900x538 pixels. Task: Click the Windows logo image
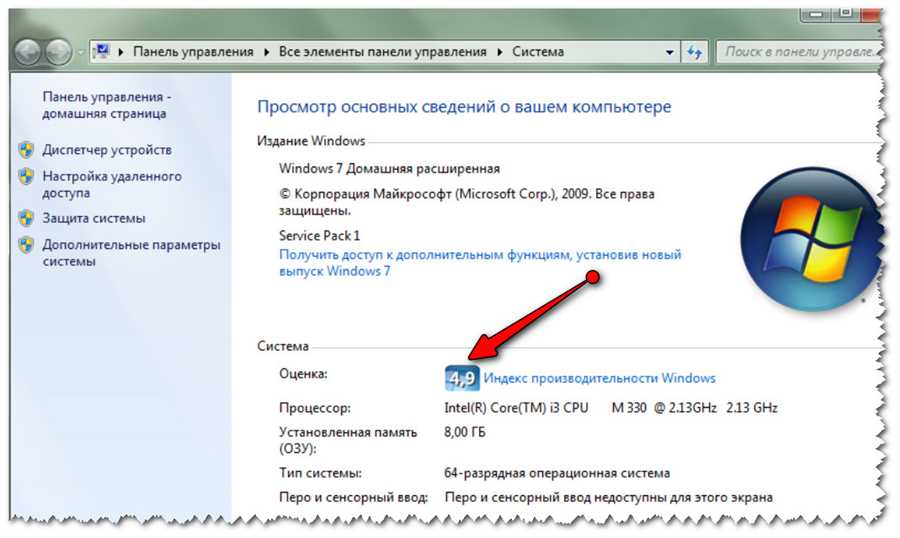pyautogui.click(x=810, y=239)
